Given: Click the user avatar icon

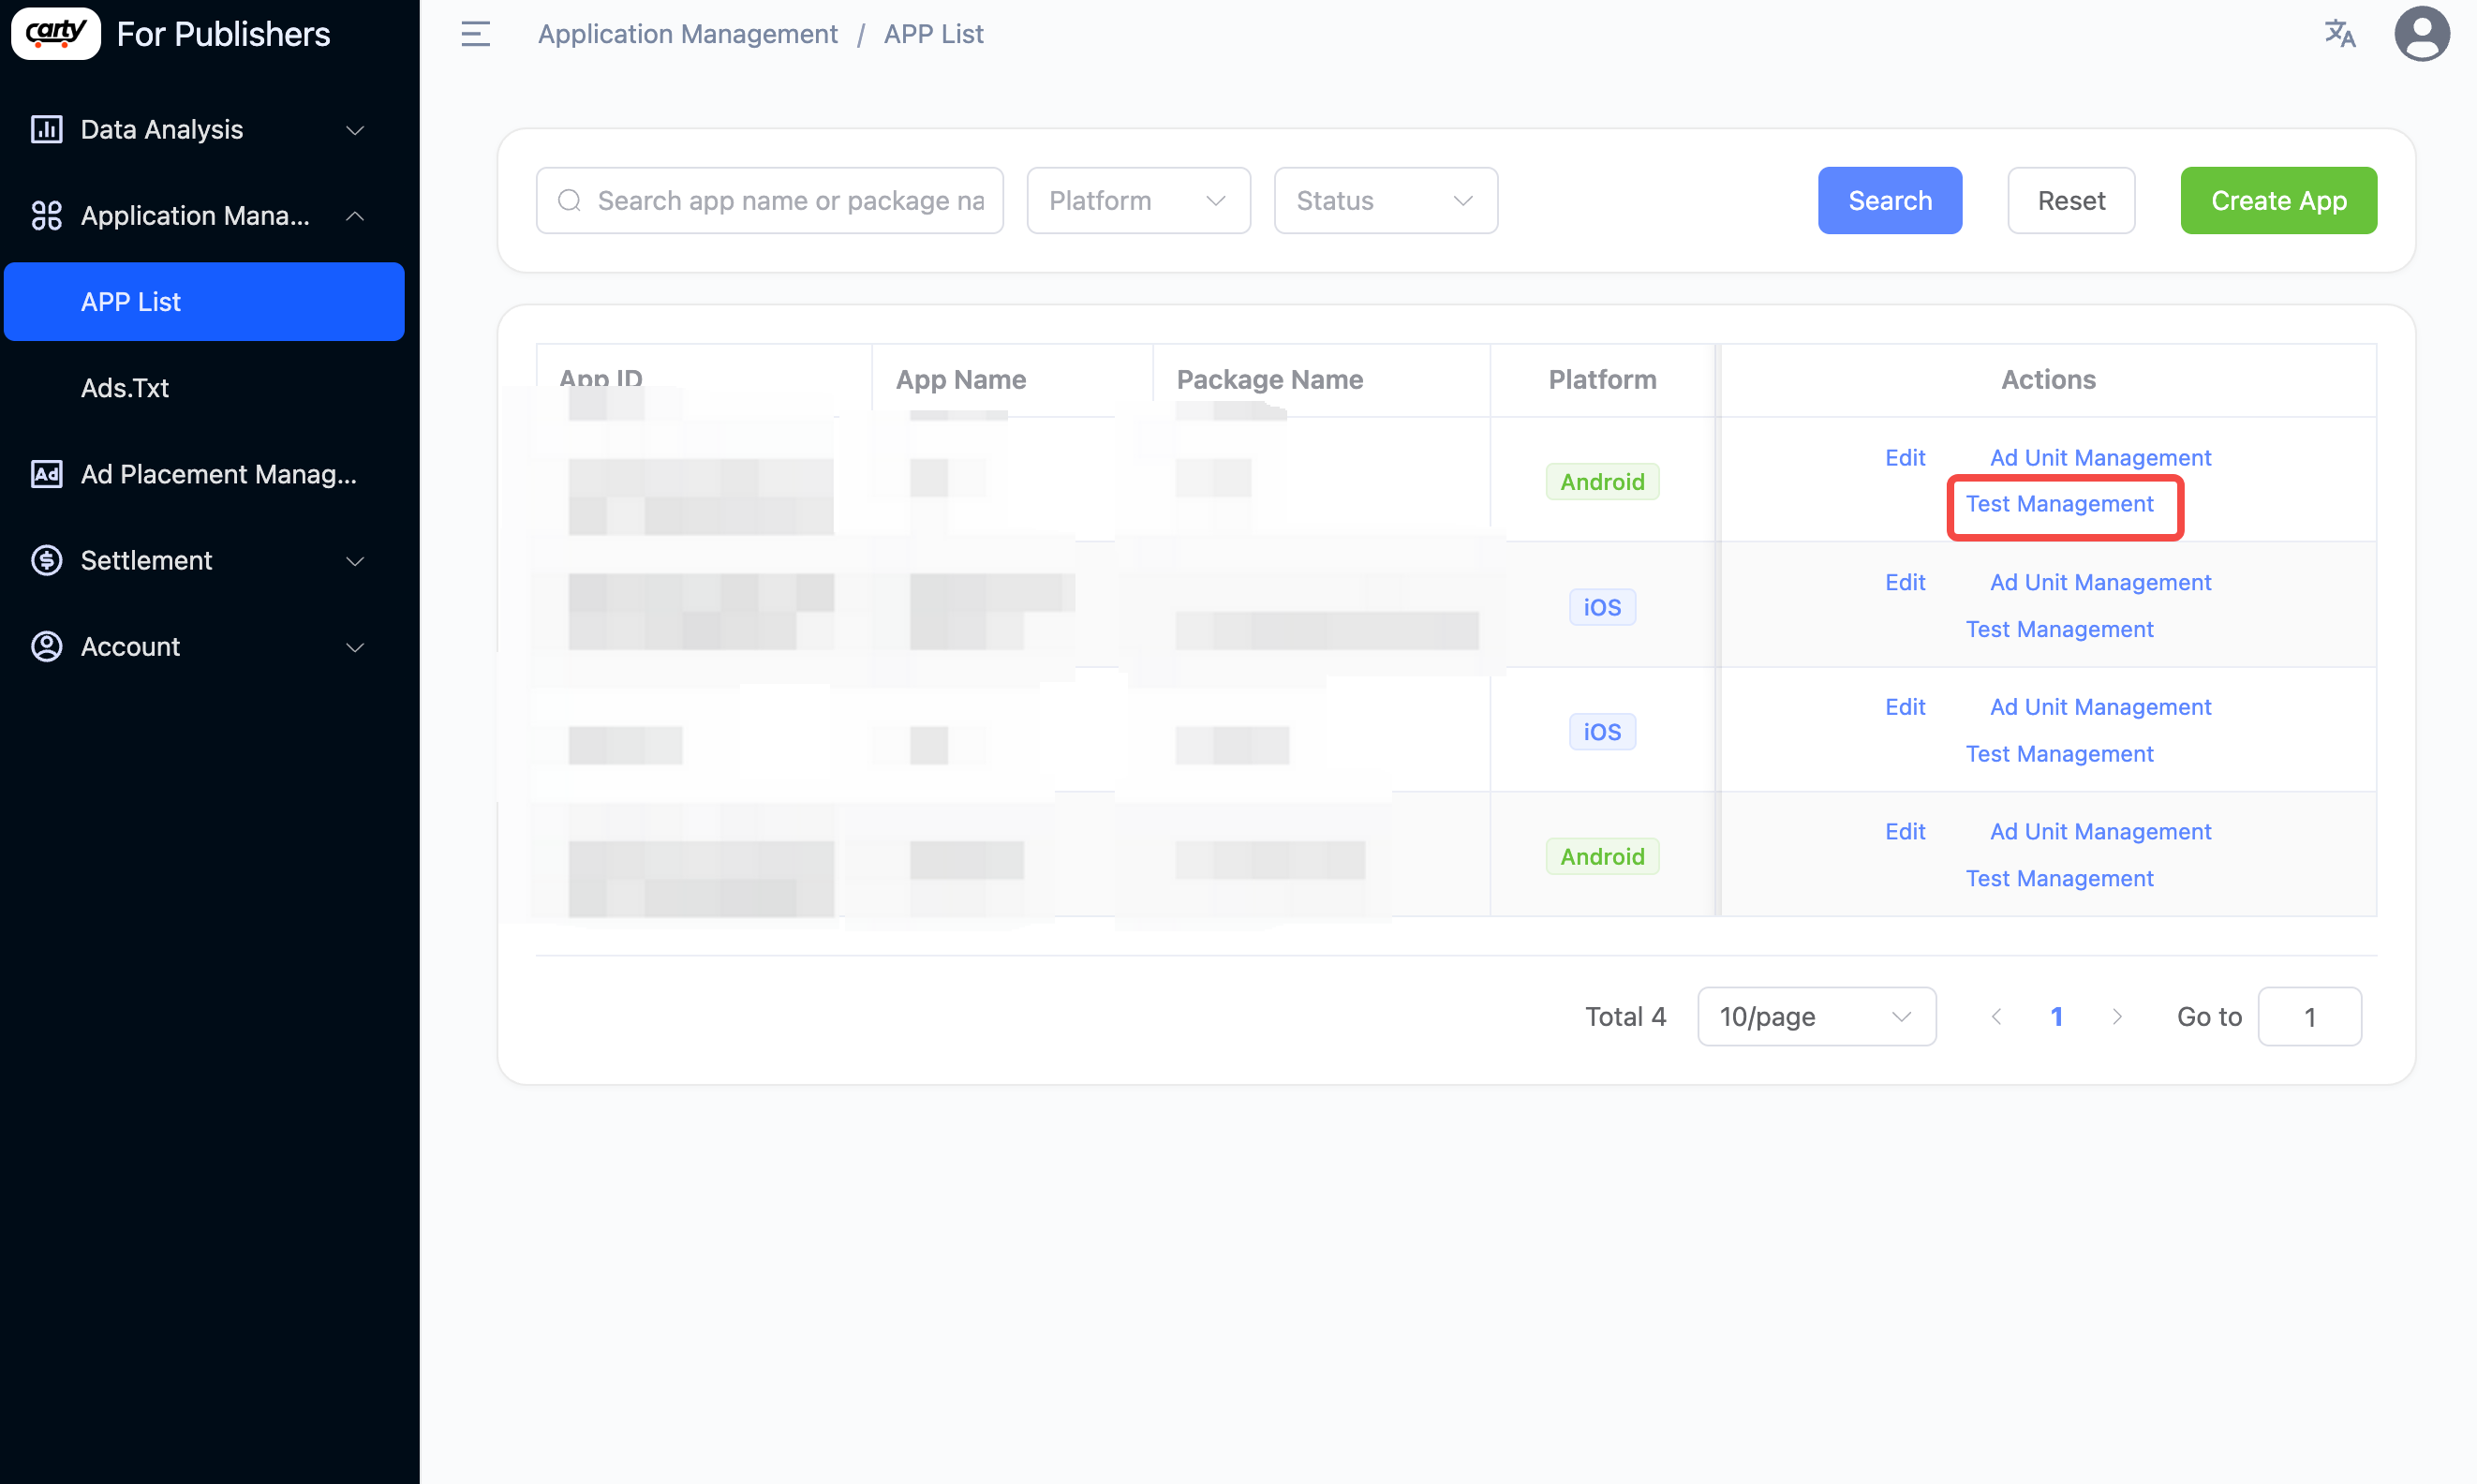Looking at the screenshot, I should click(2421, 34).
